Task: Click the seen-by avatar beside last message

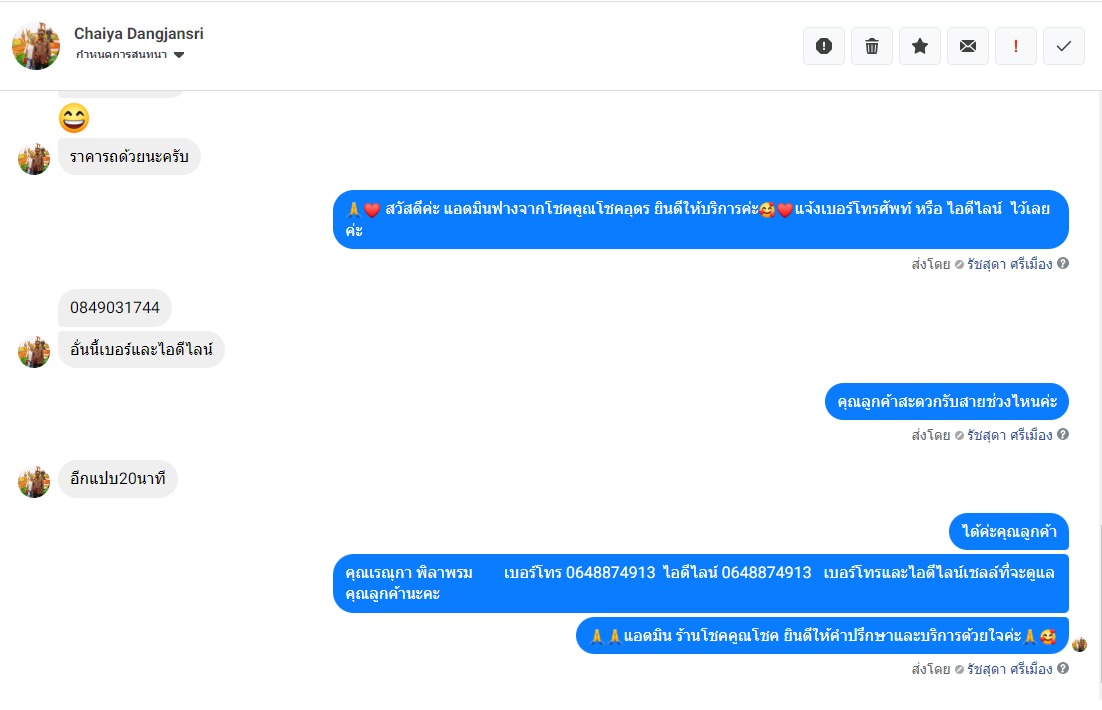Action: pyautogui.click(x=1080, y=644)
